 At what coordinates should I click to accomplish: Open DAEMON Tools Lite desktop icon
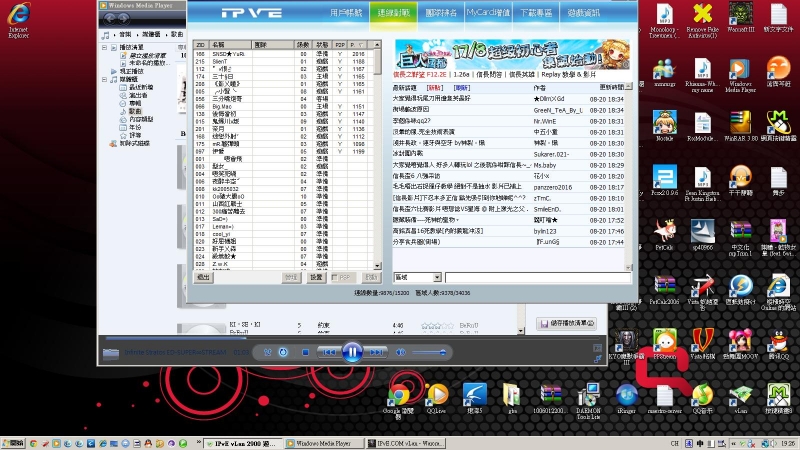point(588,393)
